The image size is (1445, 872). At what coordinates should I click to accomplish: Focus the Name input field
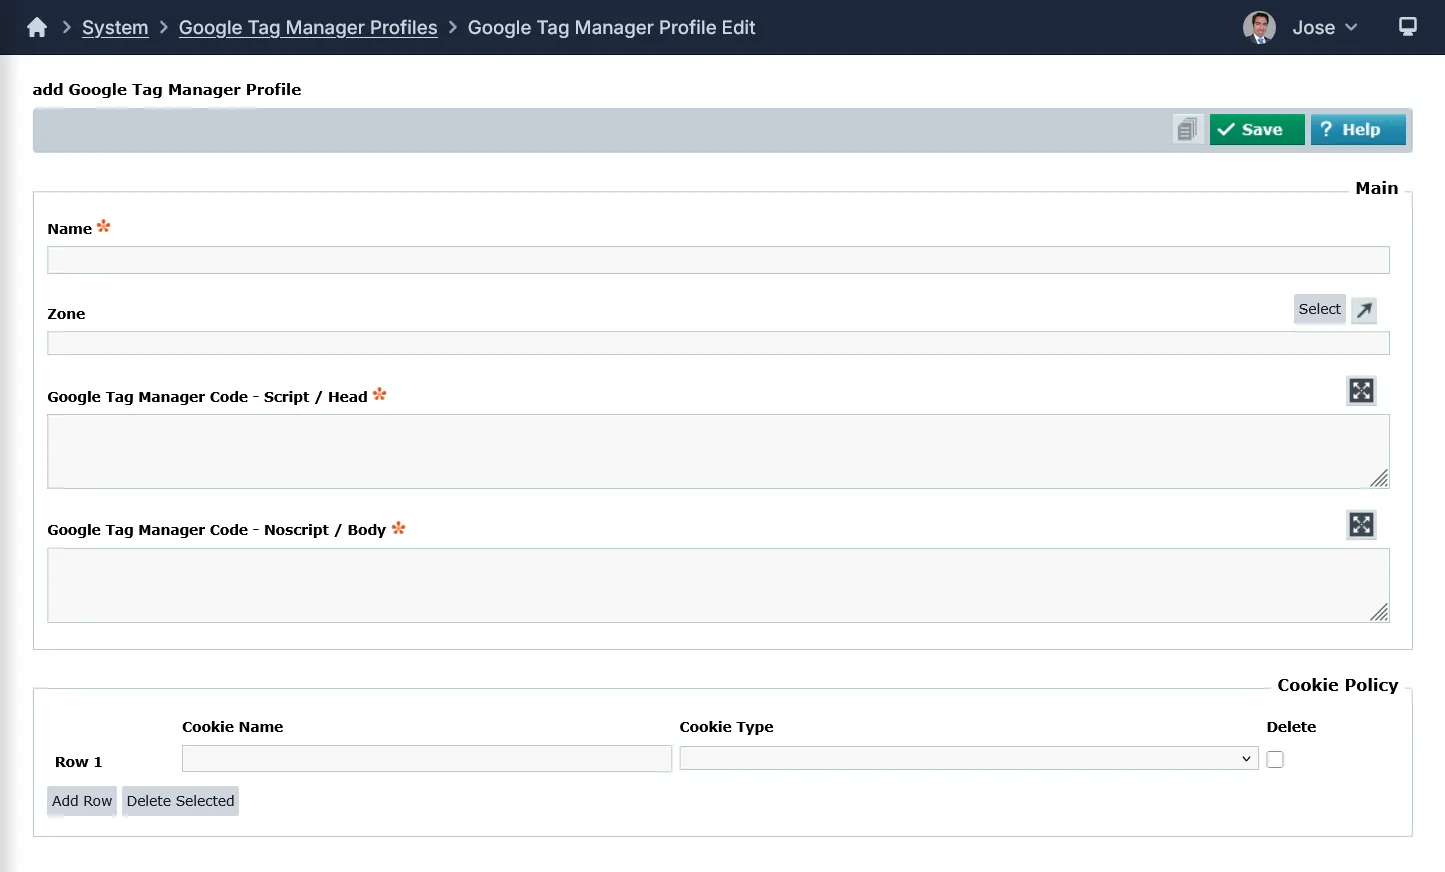tap(718, 260)
